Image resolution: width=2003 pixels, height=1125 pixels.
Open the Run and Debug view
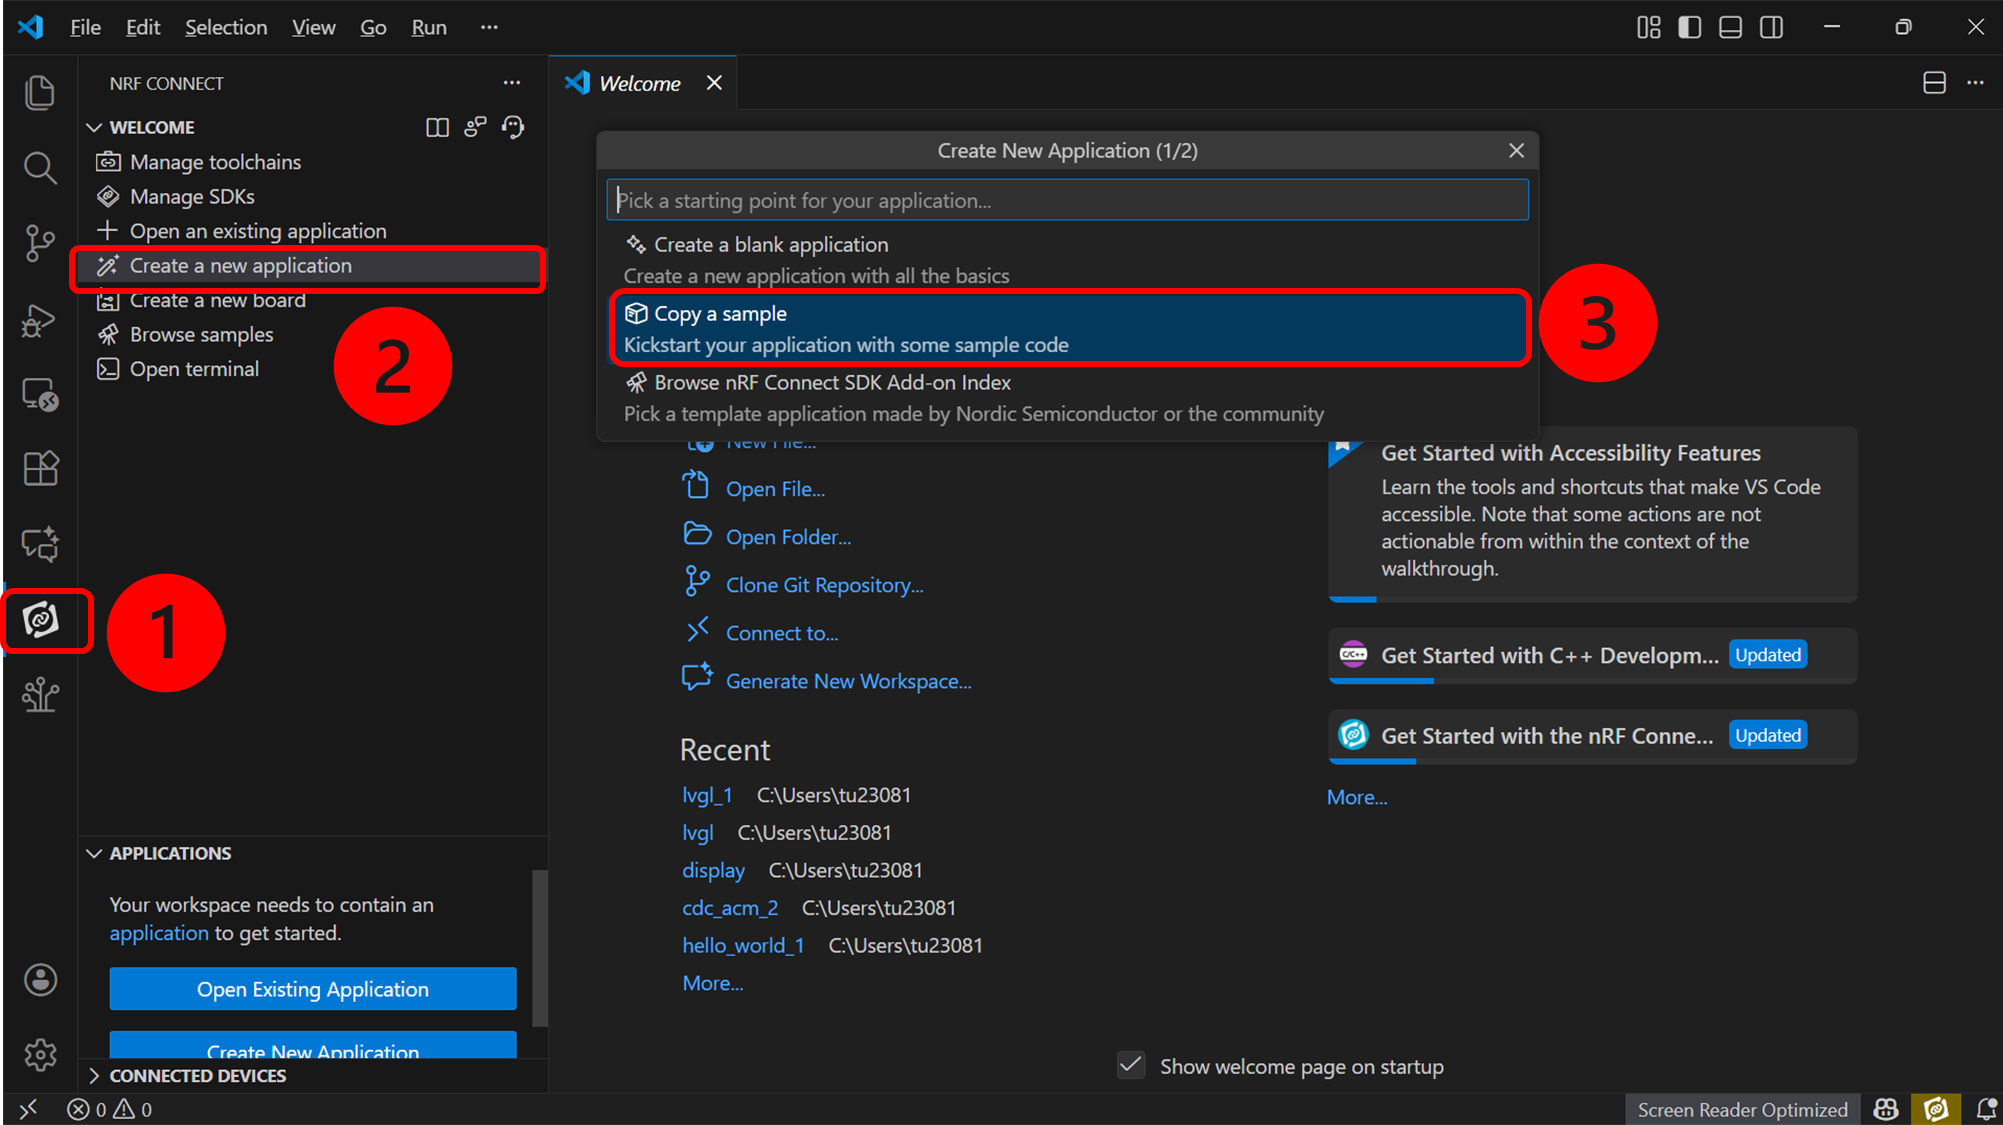coord(40,320)
